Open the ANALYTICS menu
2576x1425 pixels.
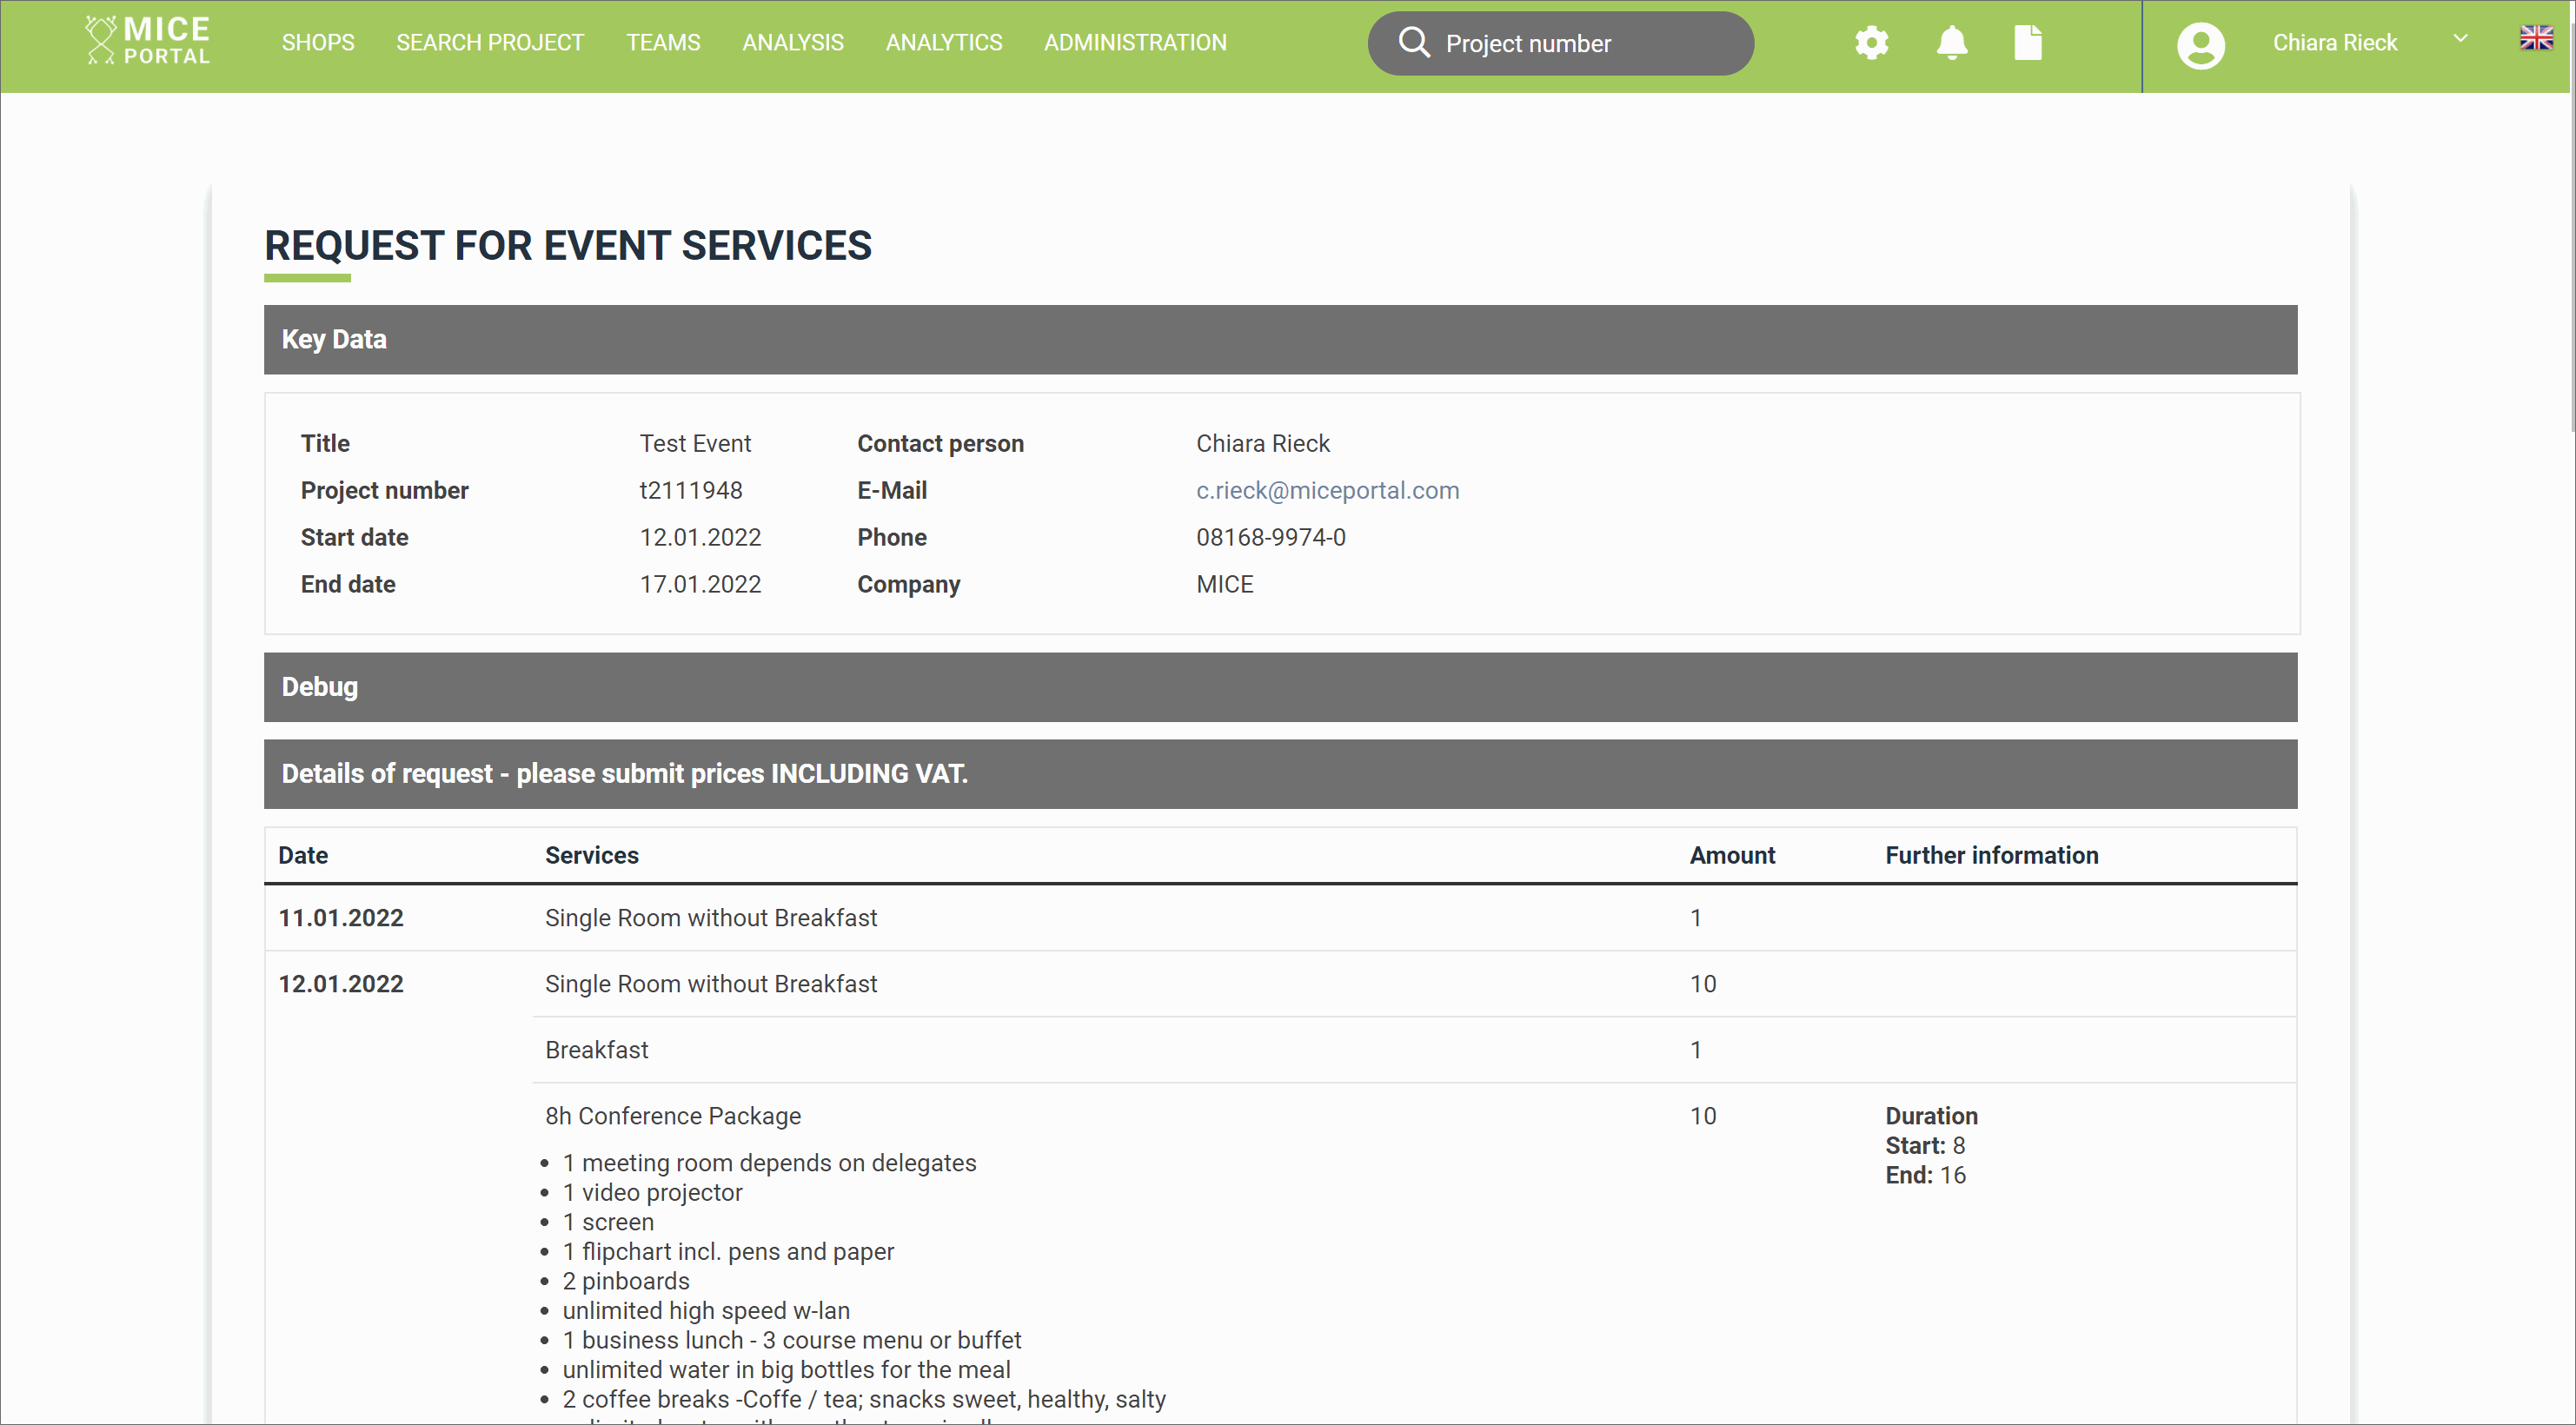944,42
